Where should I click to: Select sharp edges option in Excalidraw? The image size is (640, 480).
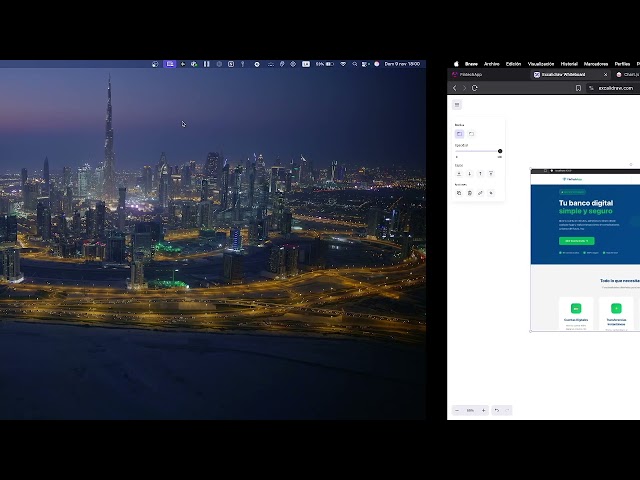pos(460,134)
